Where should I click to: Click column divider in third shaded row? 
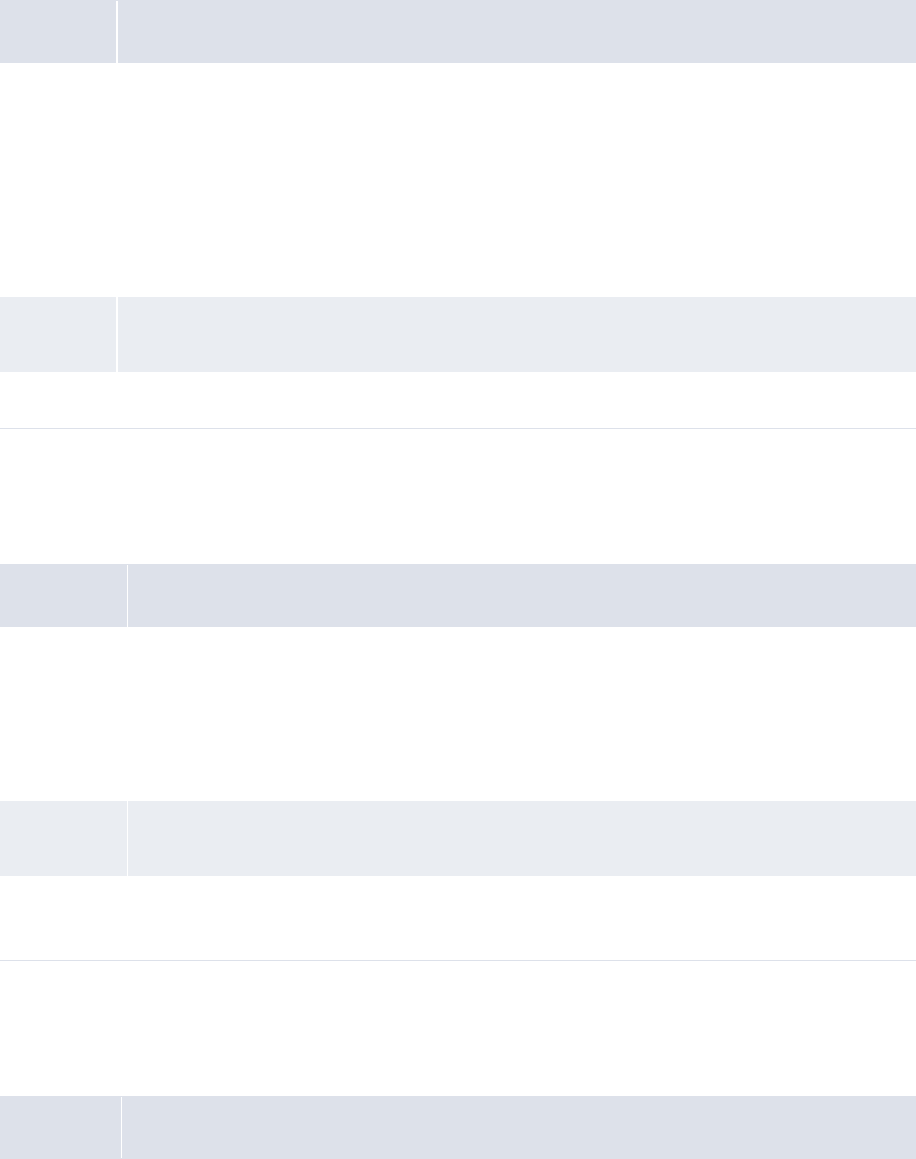point(127,596)
